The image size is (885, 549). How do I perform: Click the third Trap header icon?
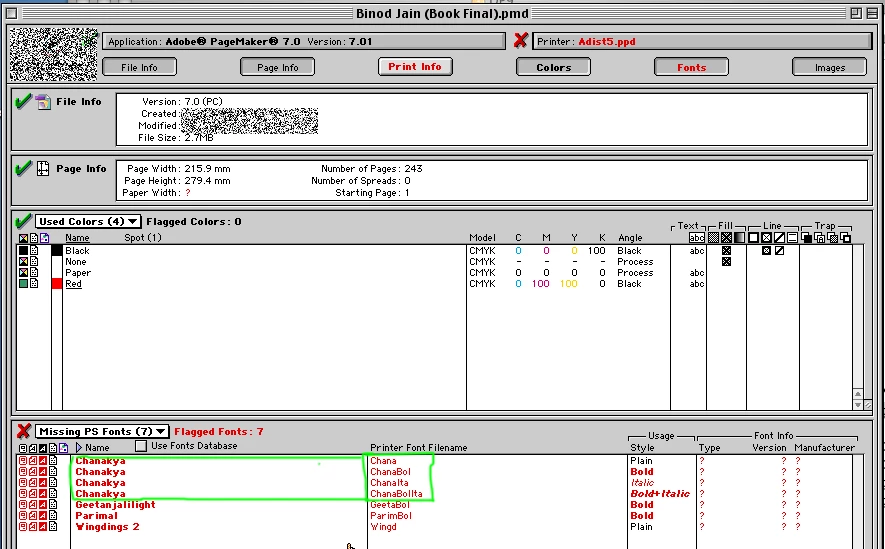click(832, 238)
